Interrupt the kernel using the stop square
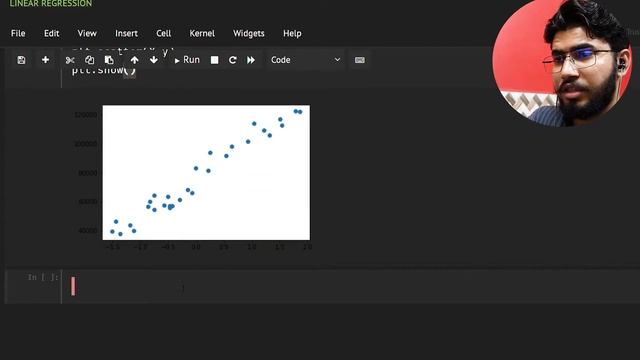The image size is (640, 360). tap(214, 60)
